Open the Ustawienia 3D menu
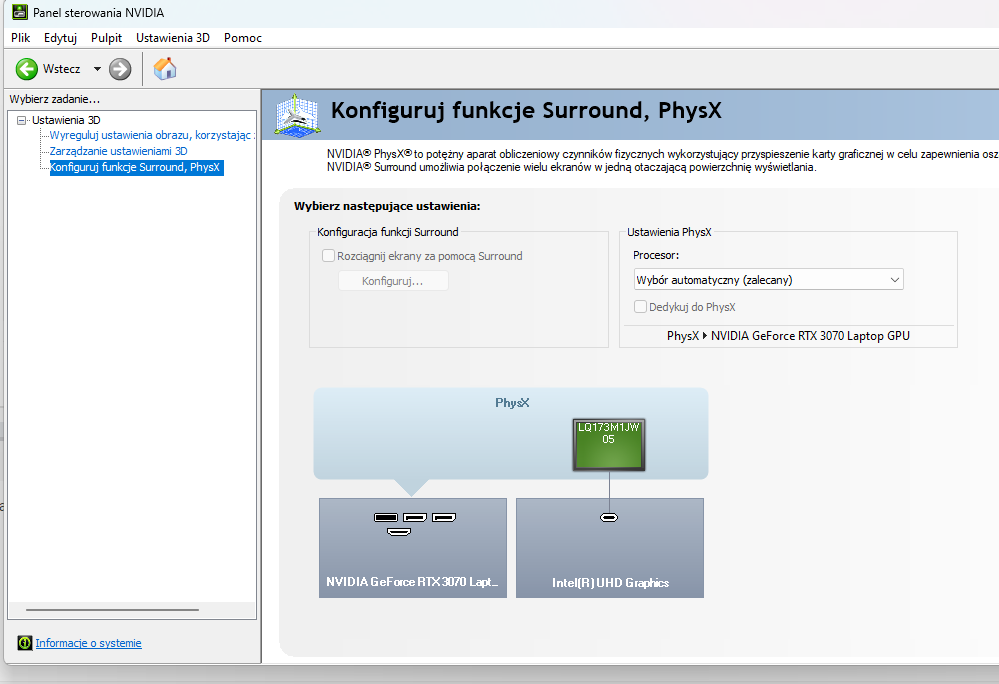Viewport: 999px width, 684px height. click(x=173, y=38)
